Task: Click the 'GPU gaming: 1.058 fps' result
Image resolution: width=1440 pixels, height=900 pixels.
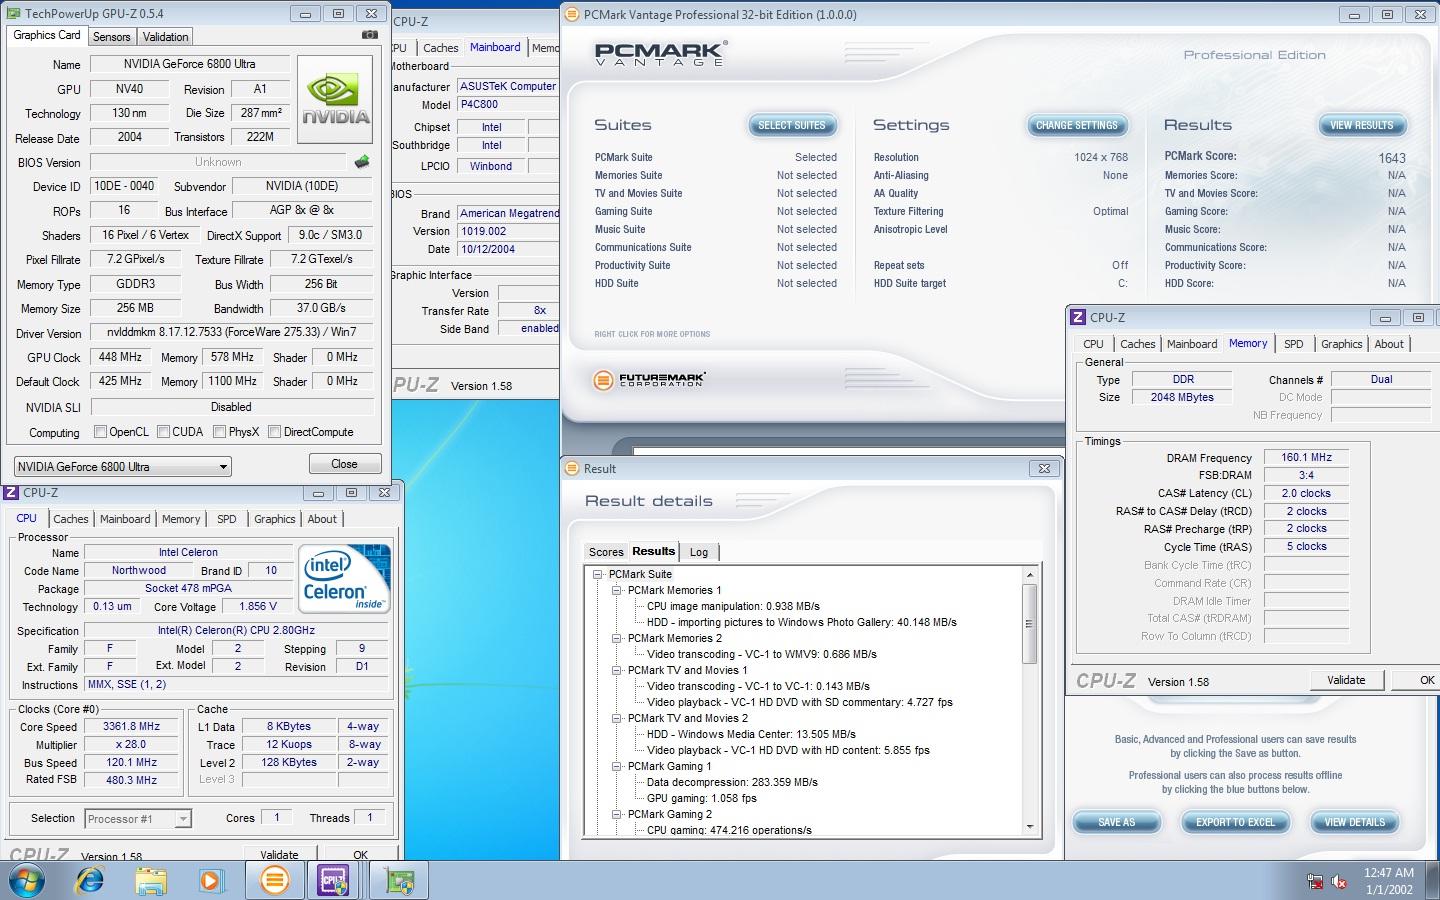Action: coord(702,798)
